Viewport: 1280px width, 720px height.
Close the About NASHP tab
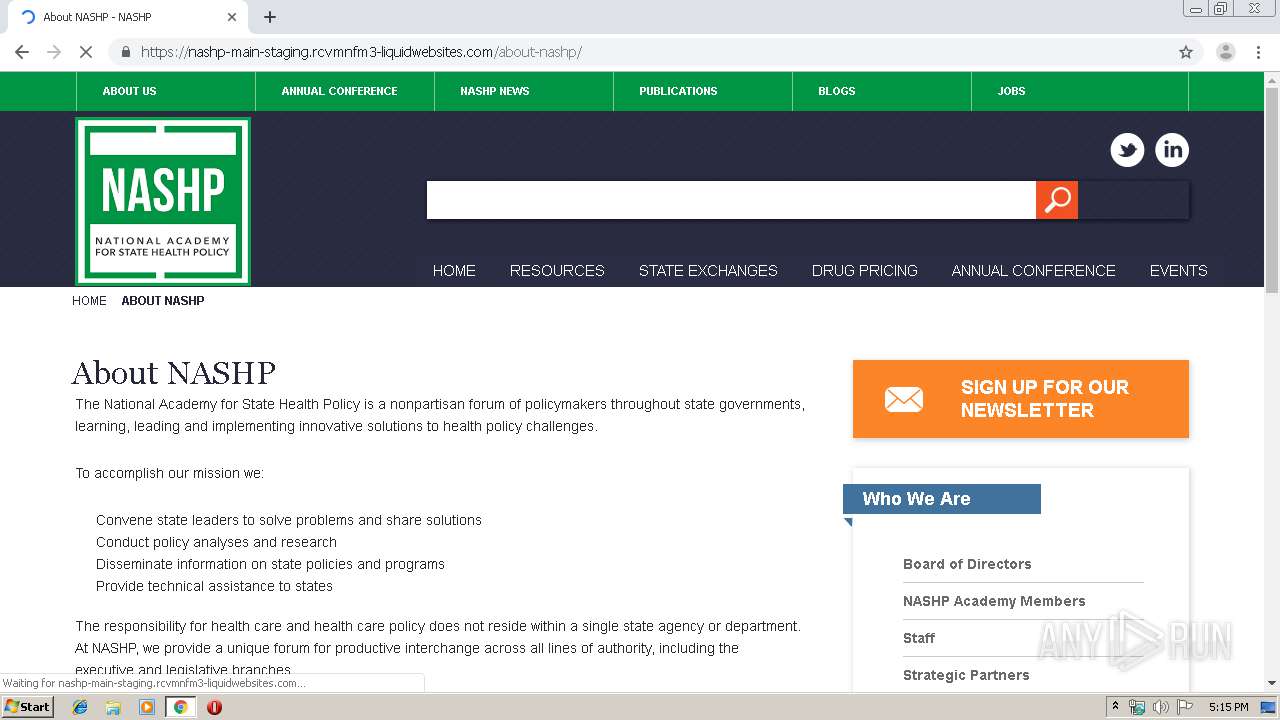[x=232, y=17]
